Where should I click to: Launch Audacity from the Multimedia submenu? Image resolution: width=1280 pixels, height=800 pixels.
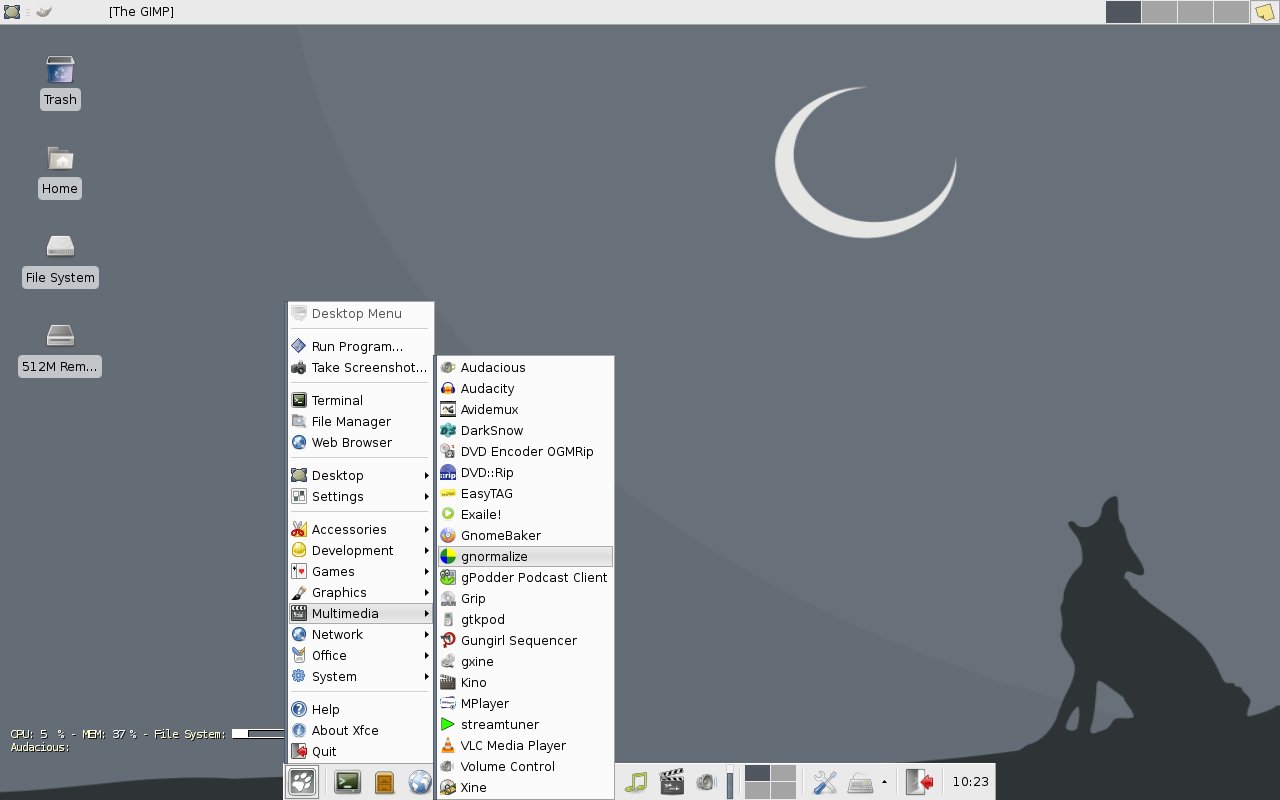coord(525,388)
